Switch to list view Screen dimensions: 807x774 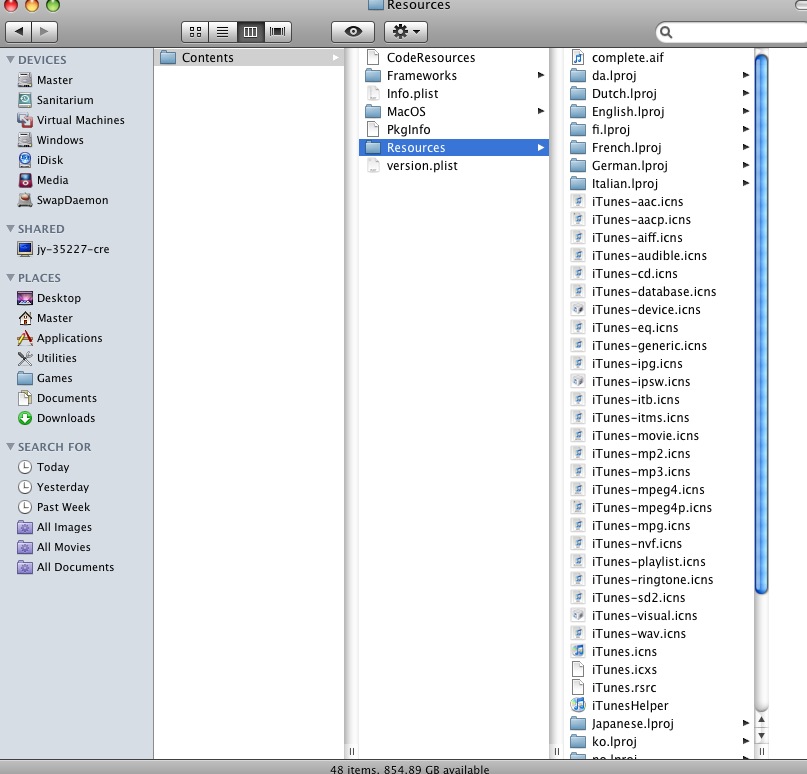222,32
